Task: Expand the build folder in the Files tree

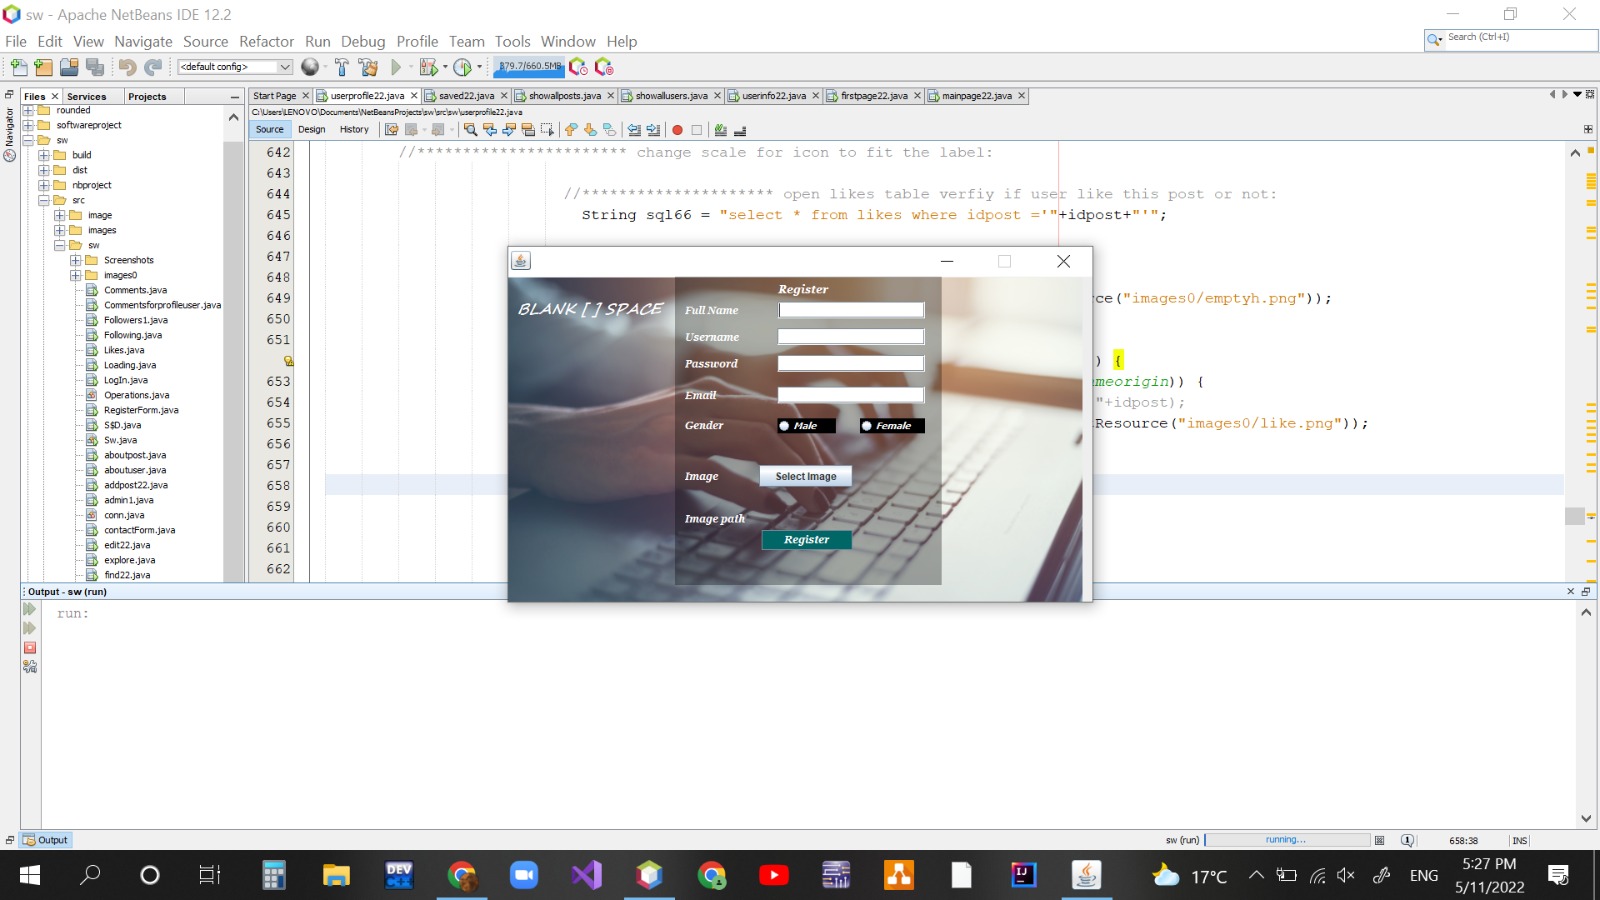Action: pos(44,155)
